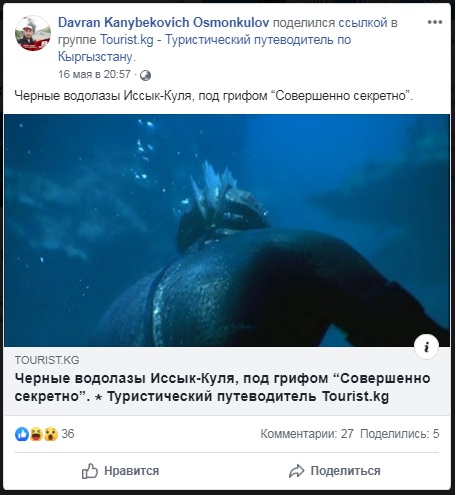Click the blue Like reaction icon

point(22,434)
